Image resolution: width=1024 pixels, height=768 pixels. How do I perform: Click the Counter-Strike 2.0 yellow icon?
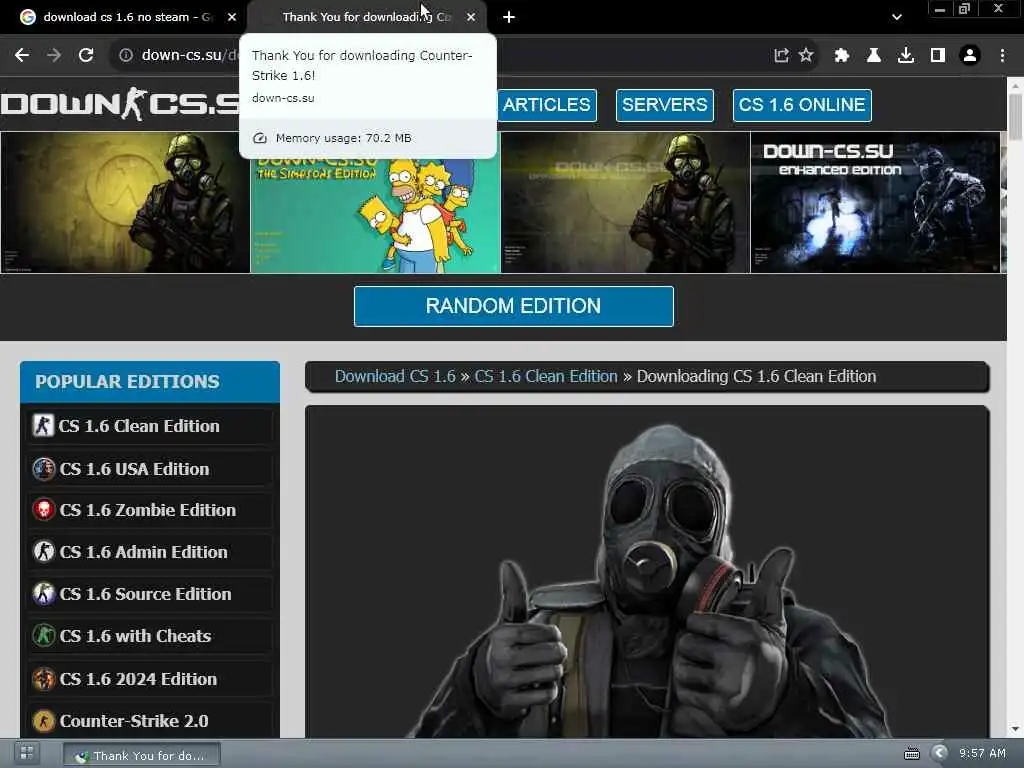pyautogui.click(x=44, y=721)
